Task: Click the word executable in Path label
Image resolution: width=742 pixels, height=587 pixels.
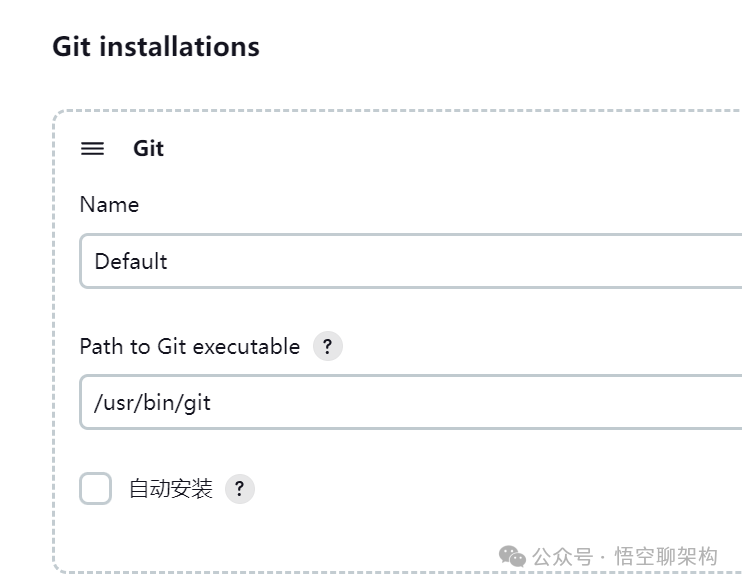Action: point(246,347)
